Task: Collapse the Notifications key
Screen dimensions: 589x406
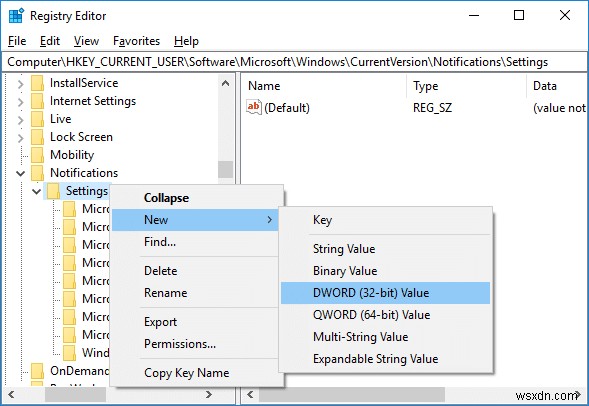Action: tap(21, 174)
